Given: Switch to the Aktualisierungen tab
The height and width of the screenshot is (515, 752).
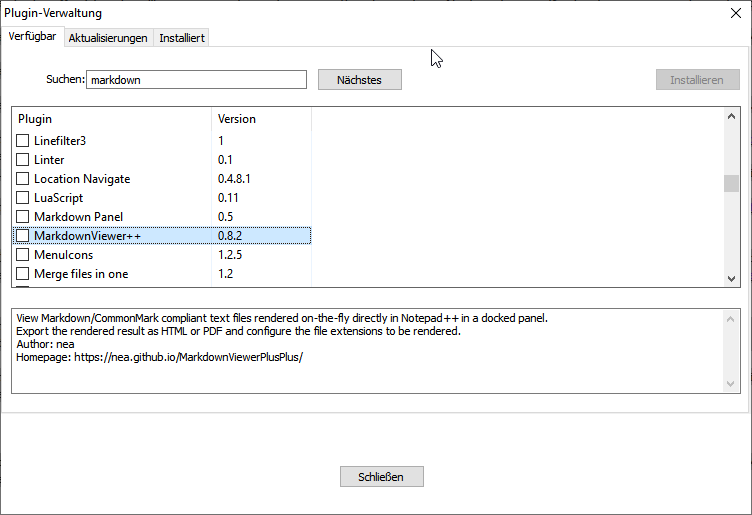Looking at the screenshot, I should point(108,38).
